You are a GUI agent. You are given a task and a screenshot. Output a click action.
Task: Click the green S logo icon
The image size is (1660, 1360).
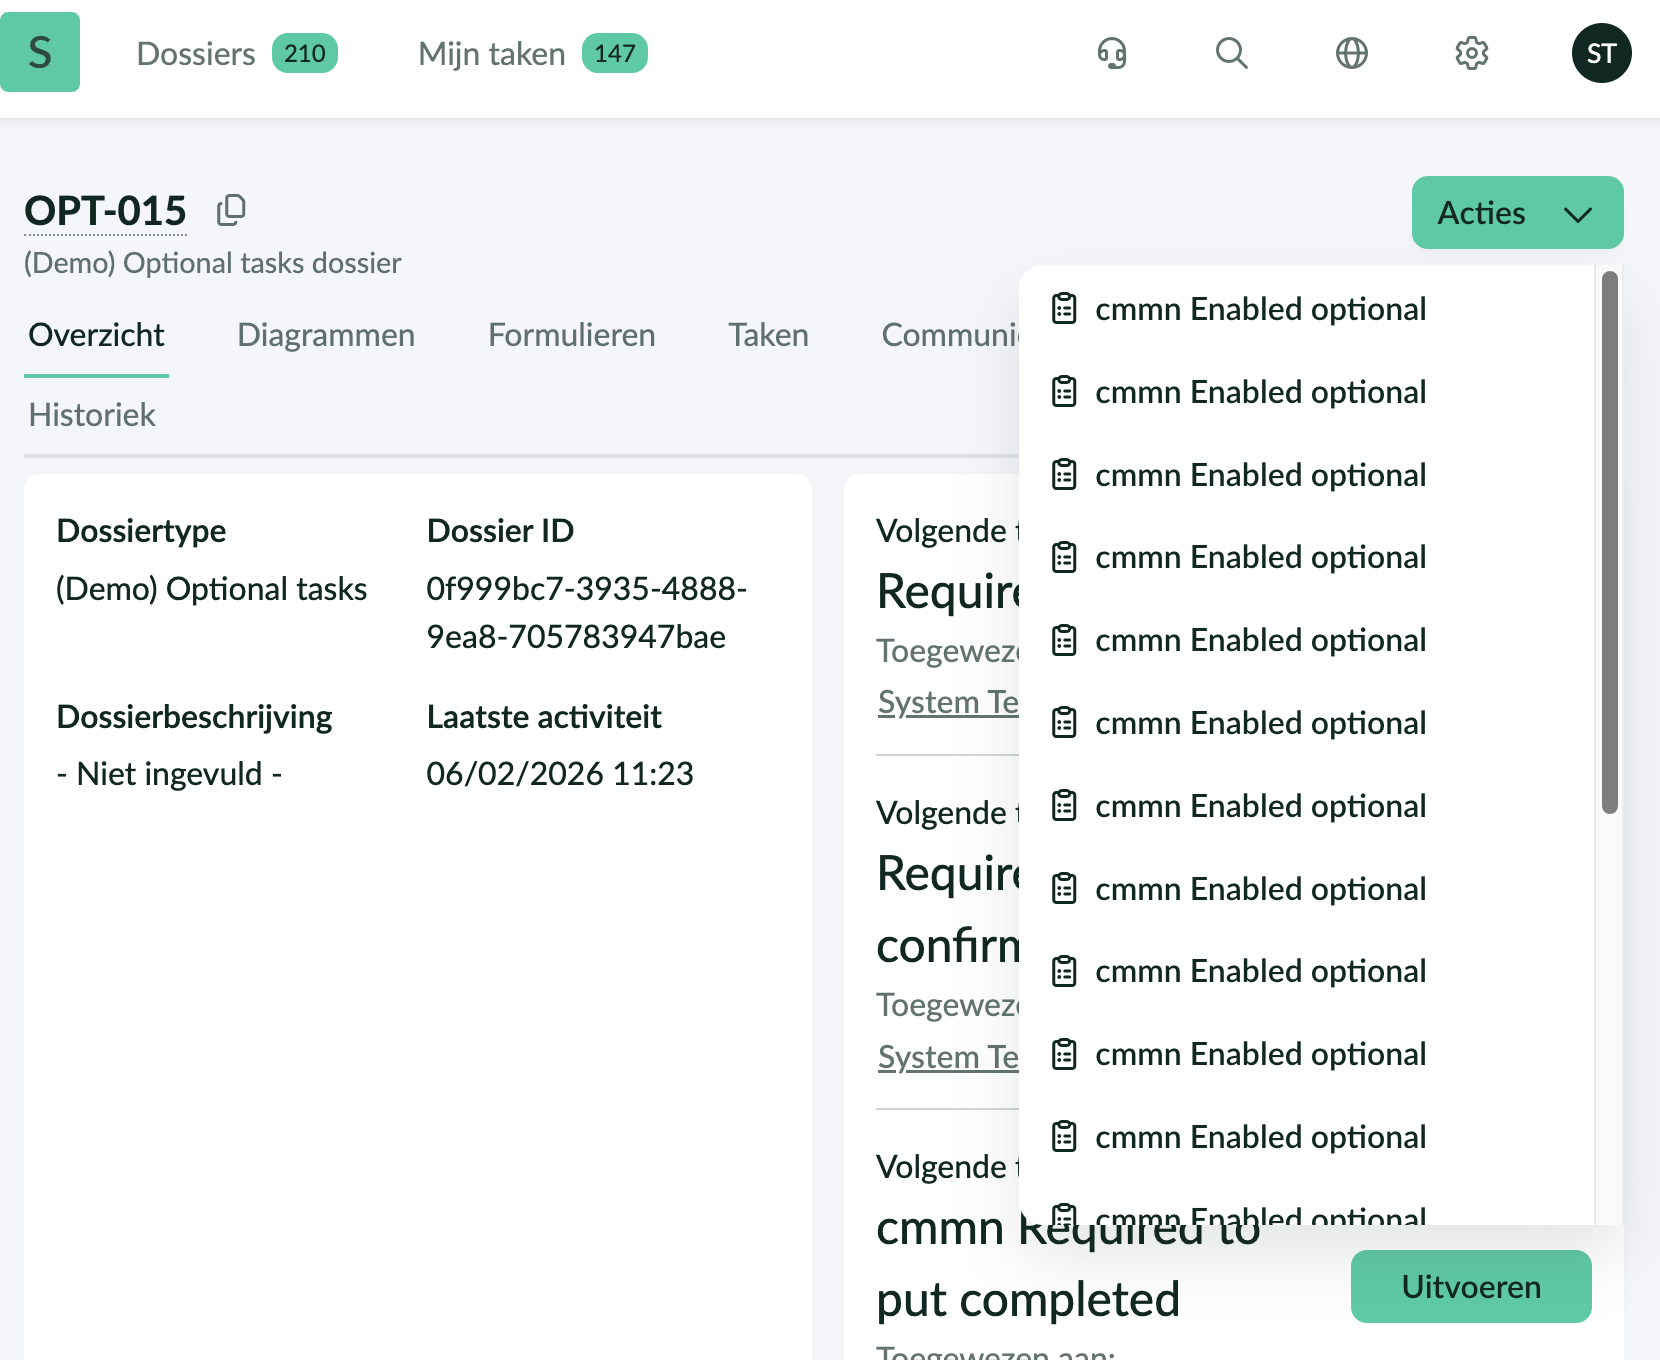[x=40, y=52]
